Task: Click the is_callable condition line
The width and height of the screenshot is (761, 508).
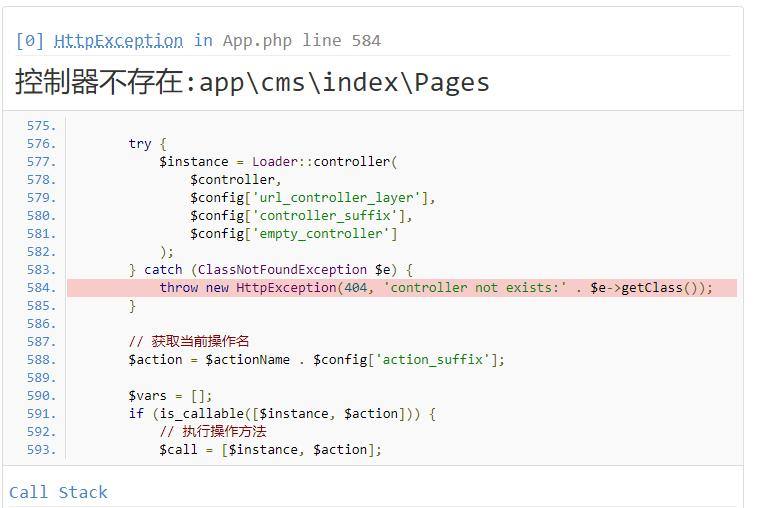Action: point(281,414)
